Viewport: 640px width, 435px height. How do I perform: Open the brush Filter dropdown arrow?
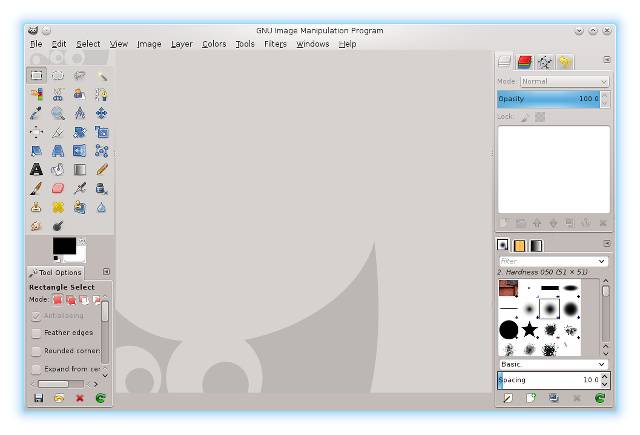[601, 261]
